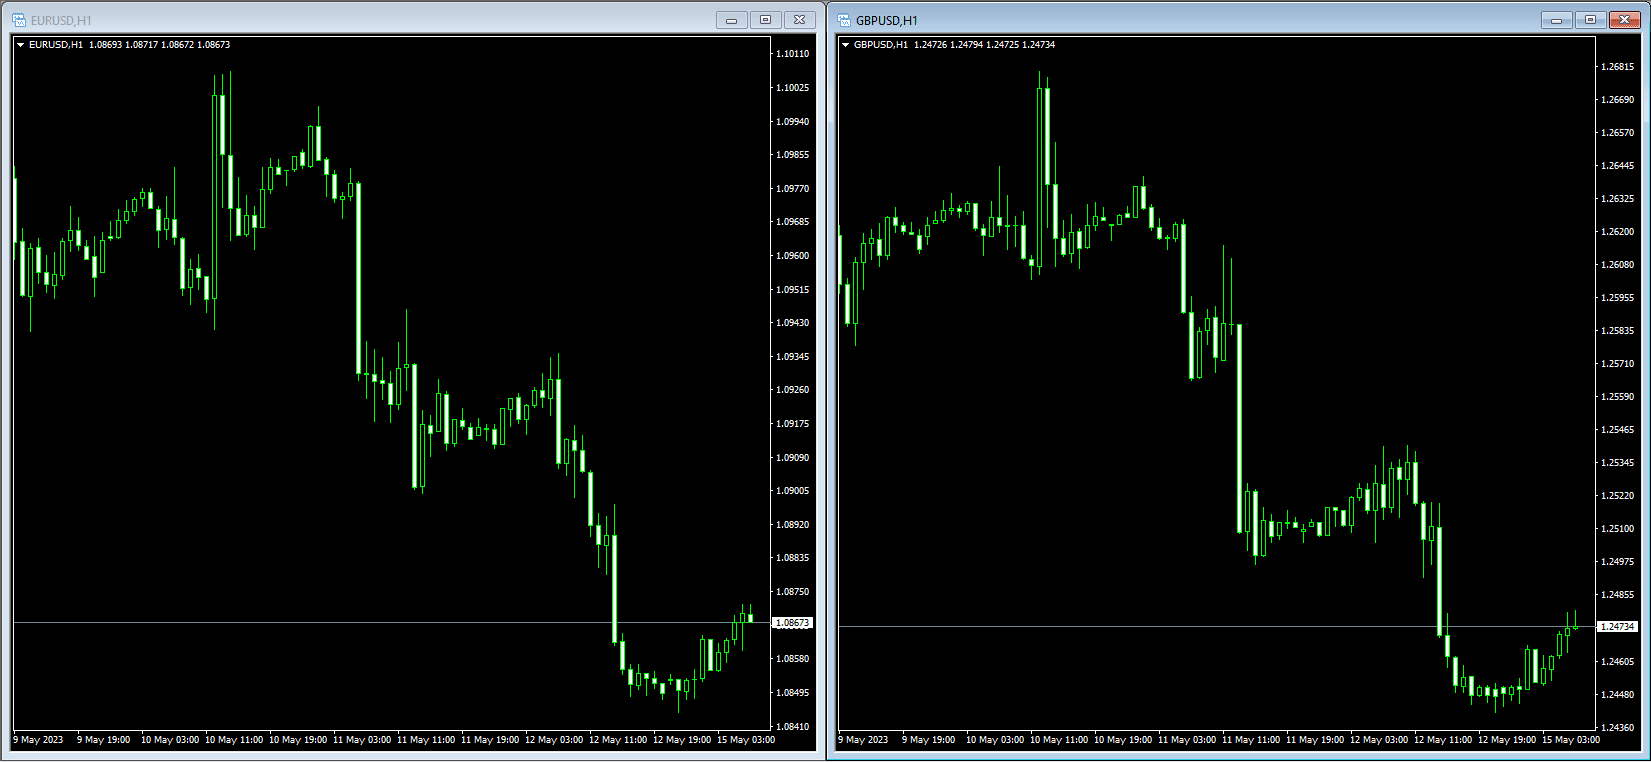Click the 1.26815 price scale value

coord(1618,67)
